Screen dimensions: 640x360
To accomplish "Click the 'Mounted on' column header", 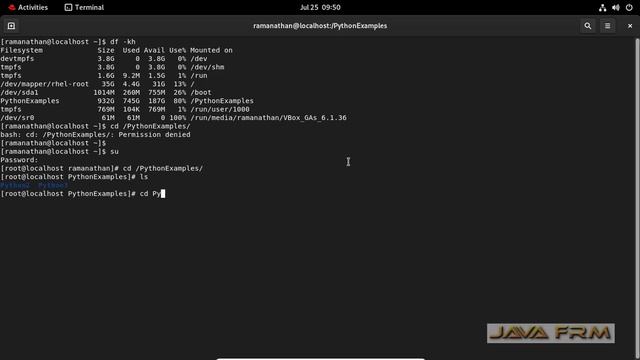I will [211, 50].
